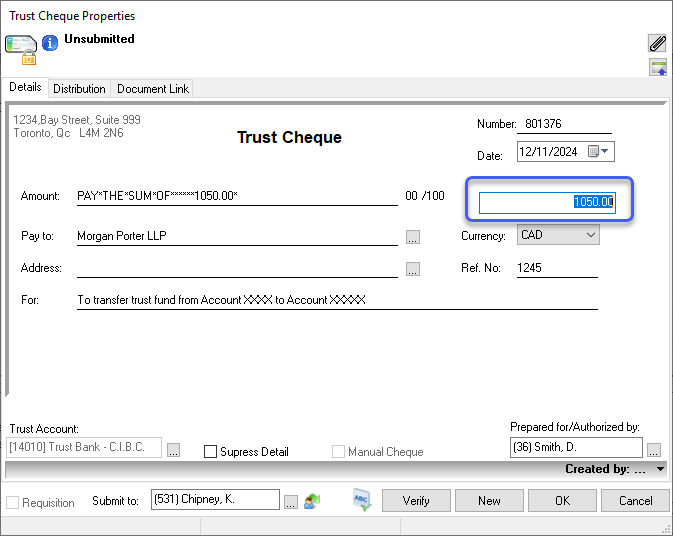Click the amount field showing 1050.00

[547, 202]
